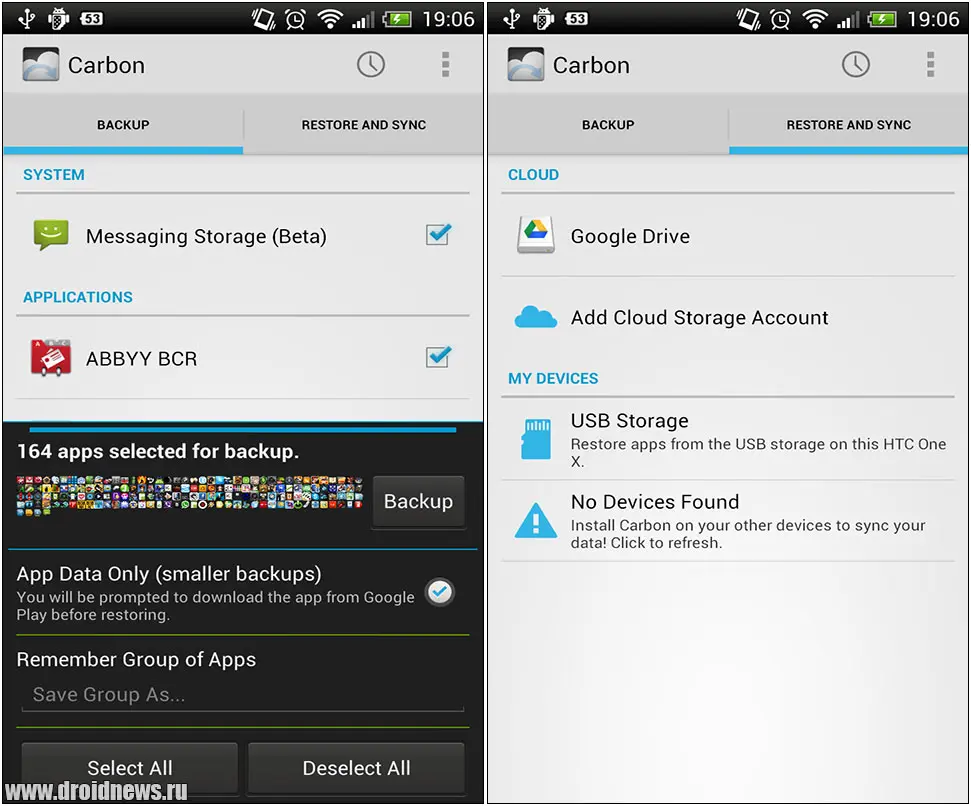The image size is (971, 806).
Task: Tap the SYSTEM section header
Action: tap(54, 175)
